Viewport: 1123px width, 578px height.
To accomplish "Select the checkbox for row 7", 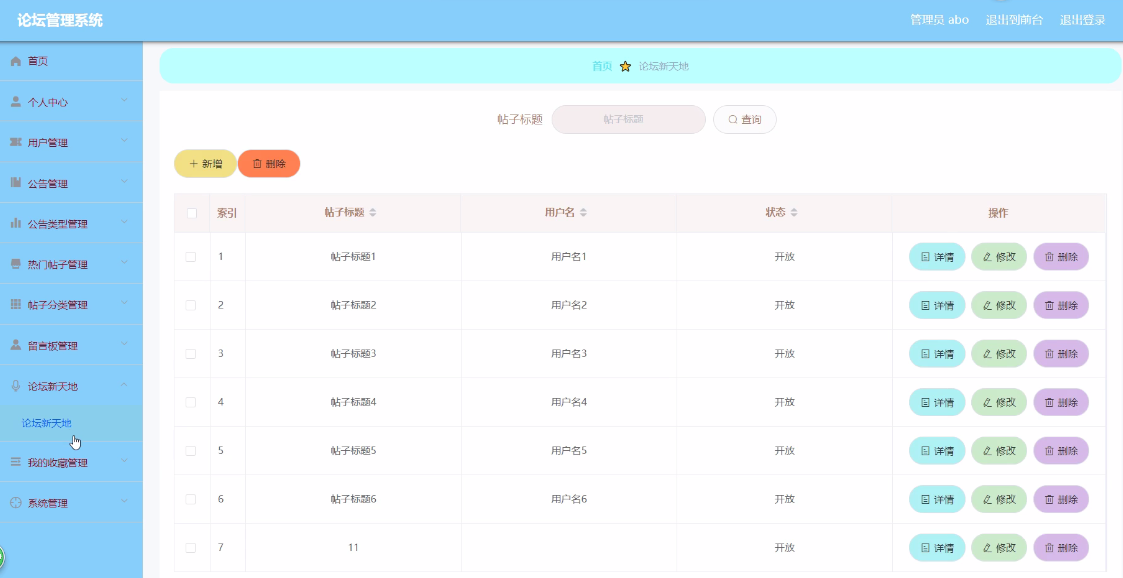I will (191, 548).
